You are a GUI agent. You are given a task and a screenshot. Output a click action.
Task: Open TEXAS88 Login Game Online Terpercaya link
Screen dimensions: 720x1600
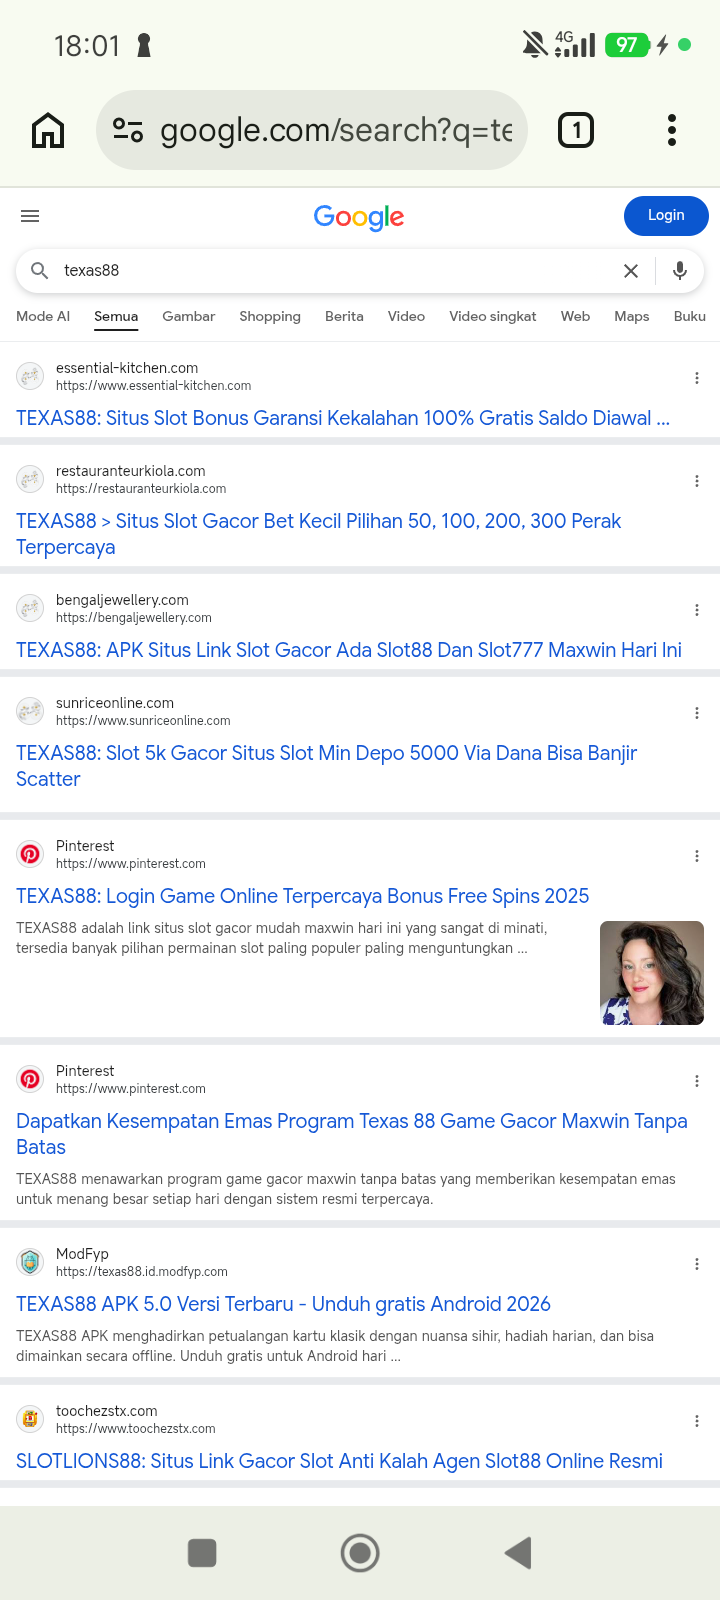point(303,896)
